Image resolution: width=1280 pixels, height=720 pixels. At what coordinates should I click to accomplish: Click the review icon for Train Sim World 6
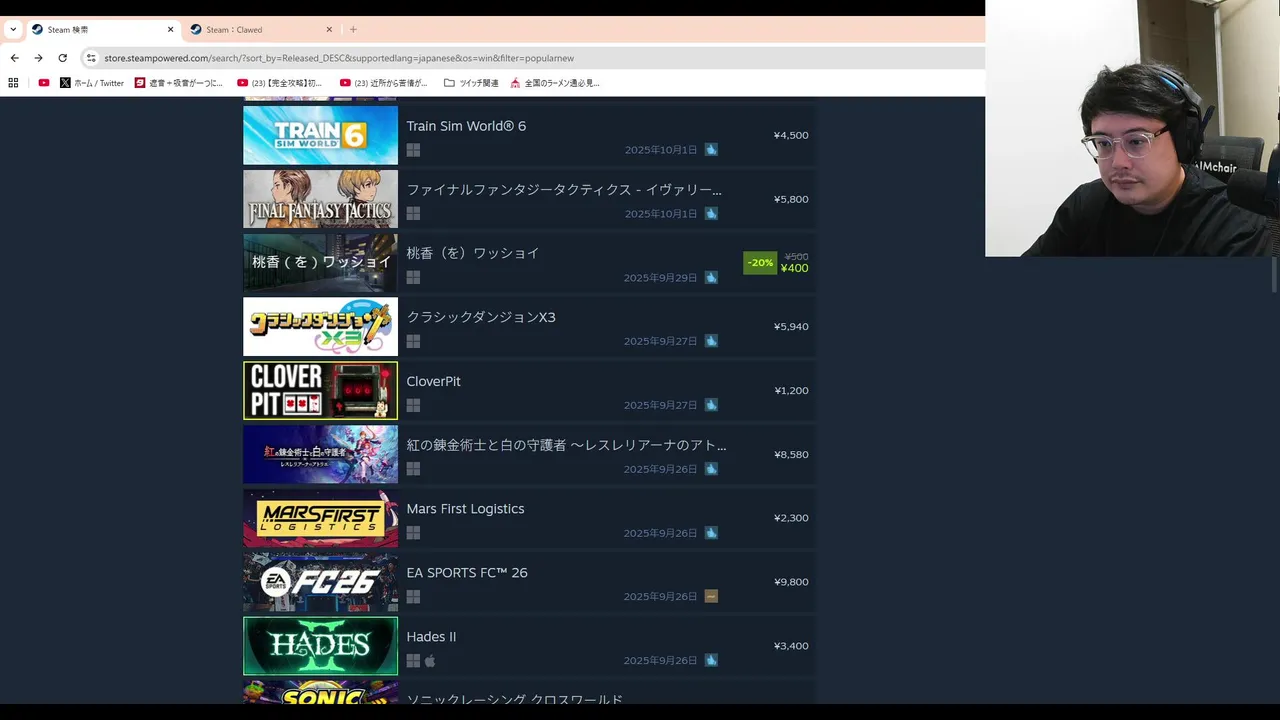(711, 150)
